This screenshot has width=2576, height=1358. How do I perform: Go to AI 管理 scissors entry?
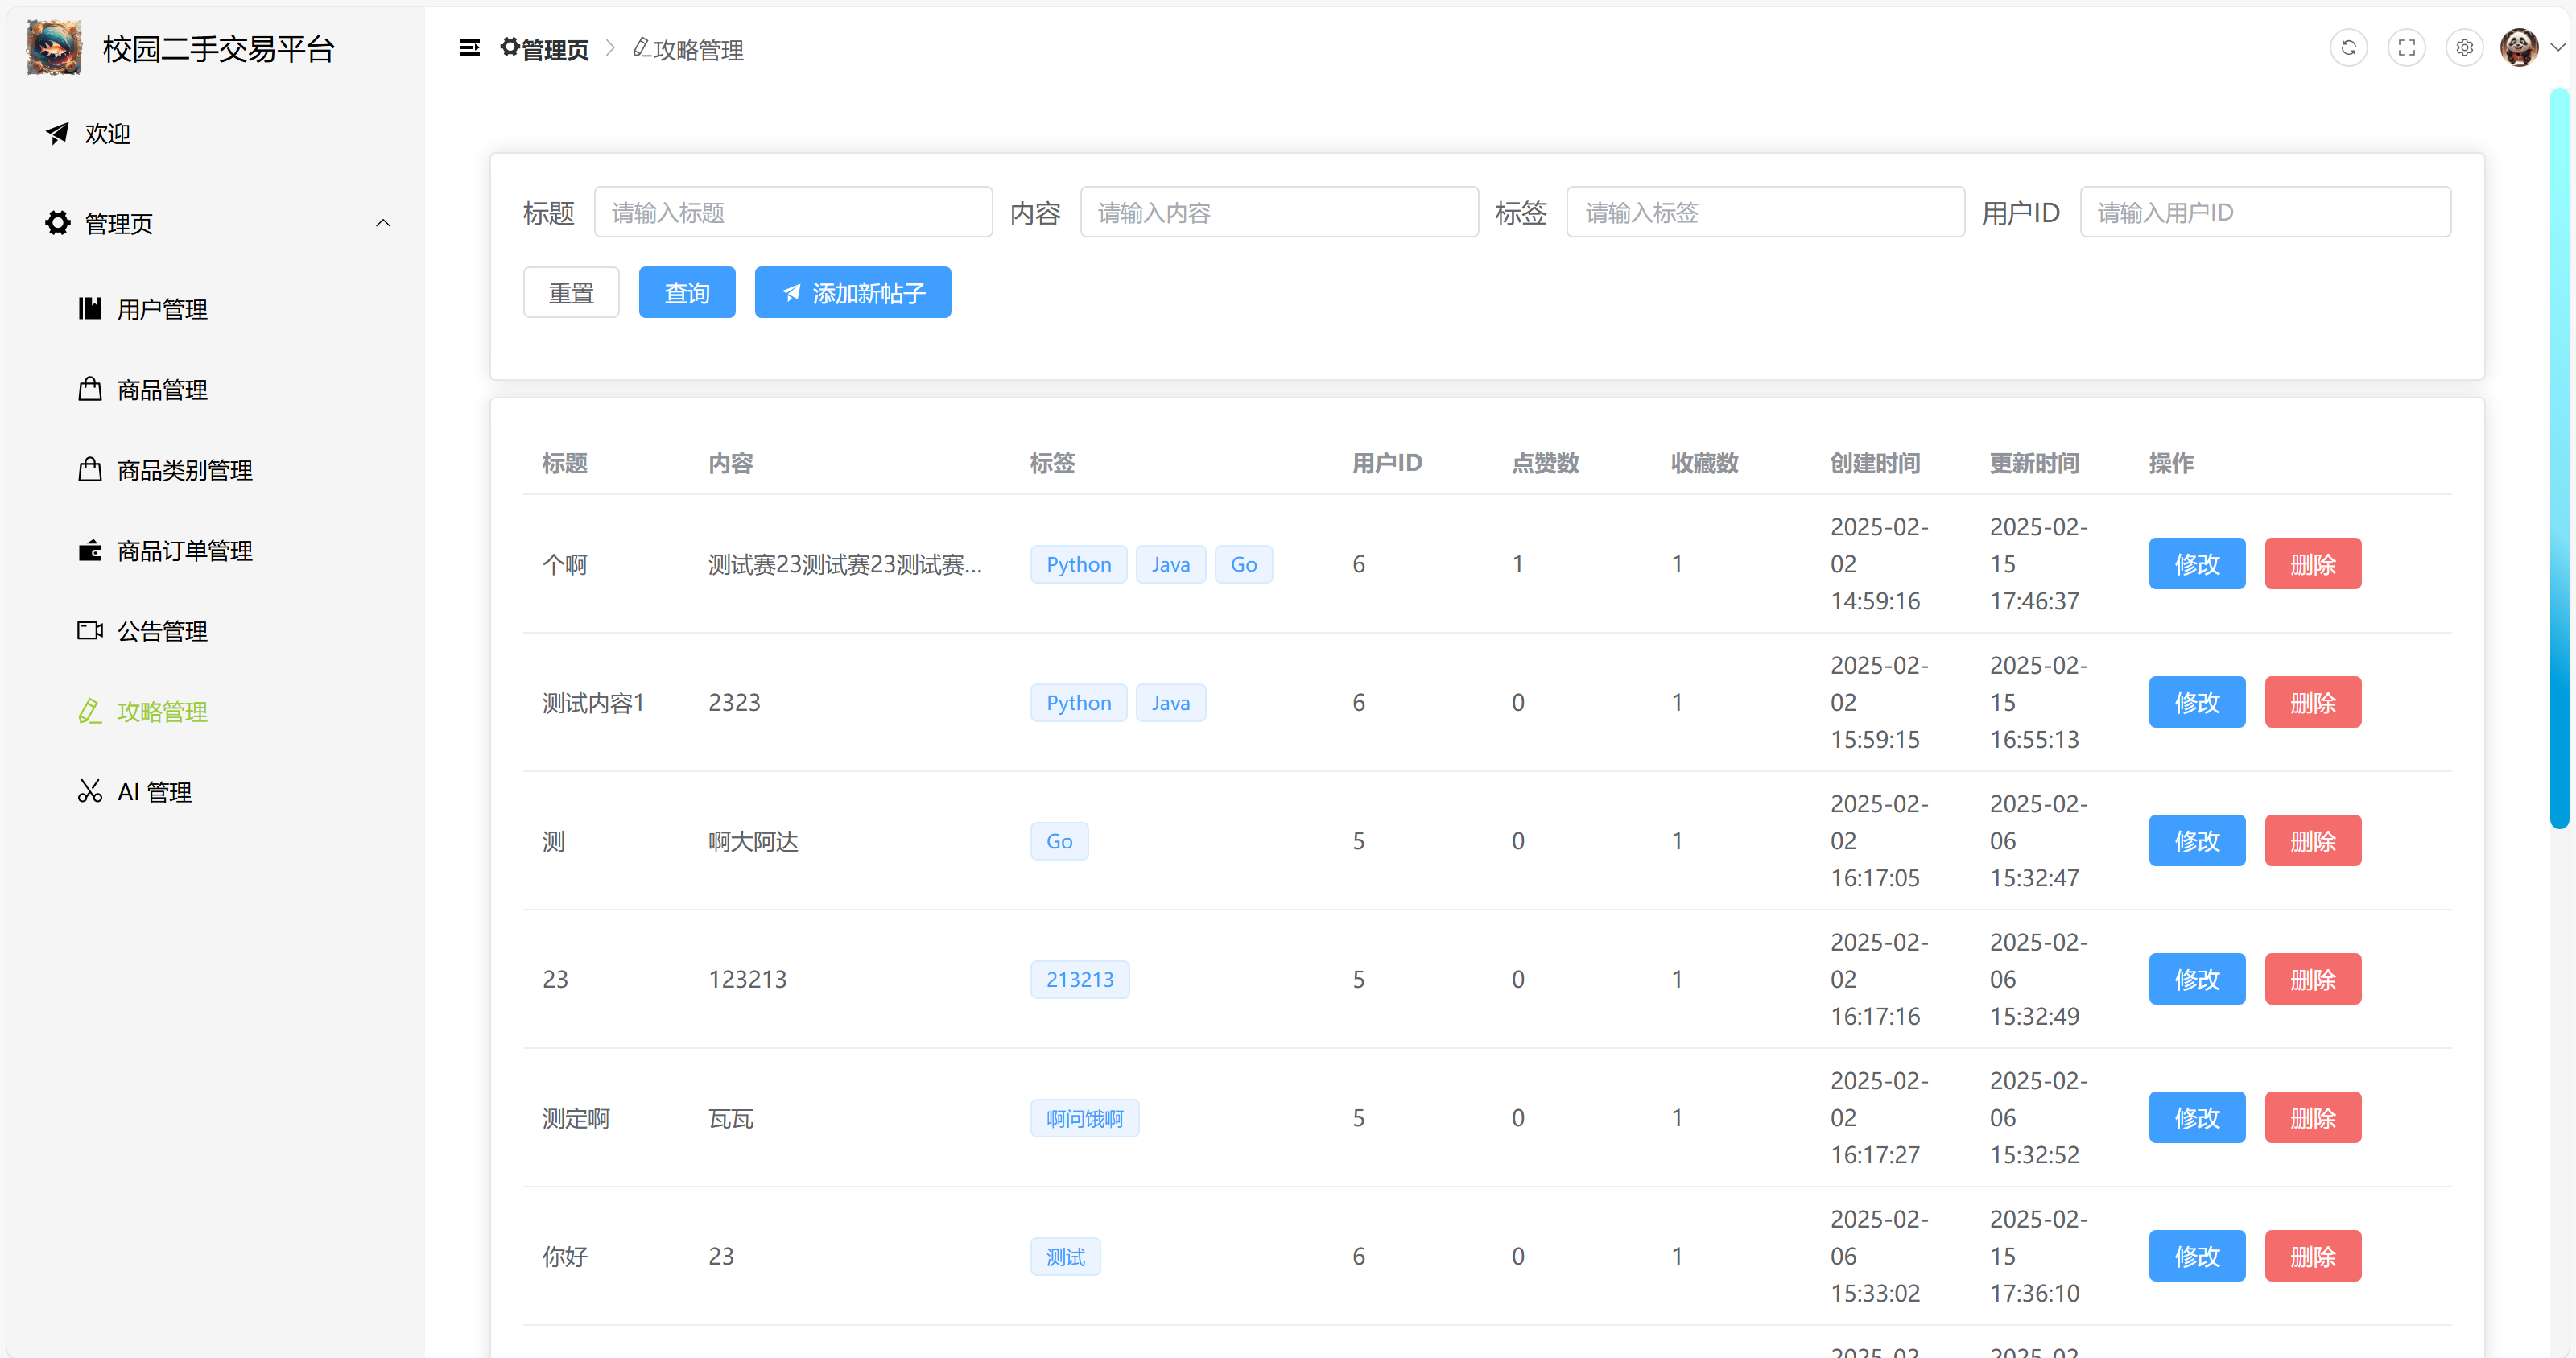tap(154, 792)
